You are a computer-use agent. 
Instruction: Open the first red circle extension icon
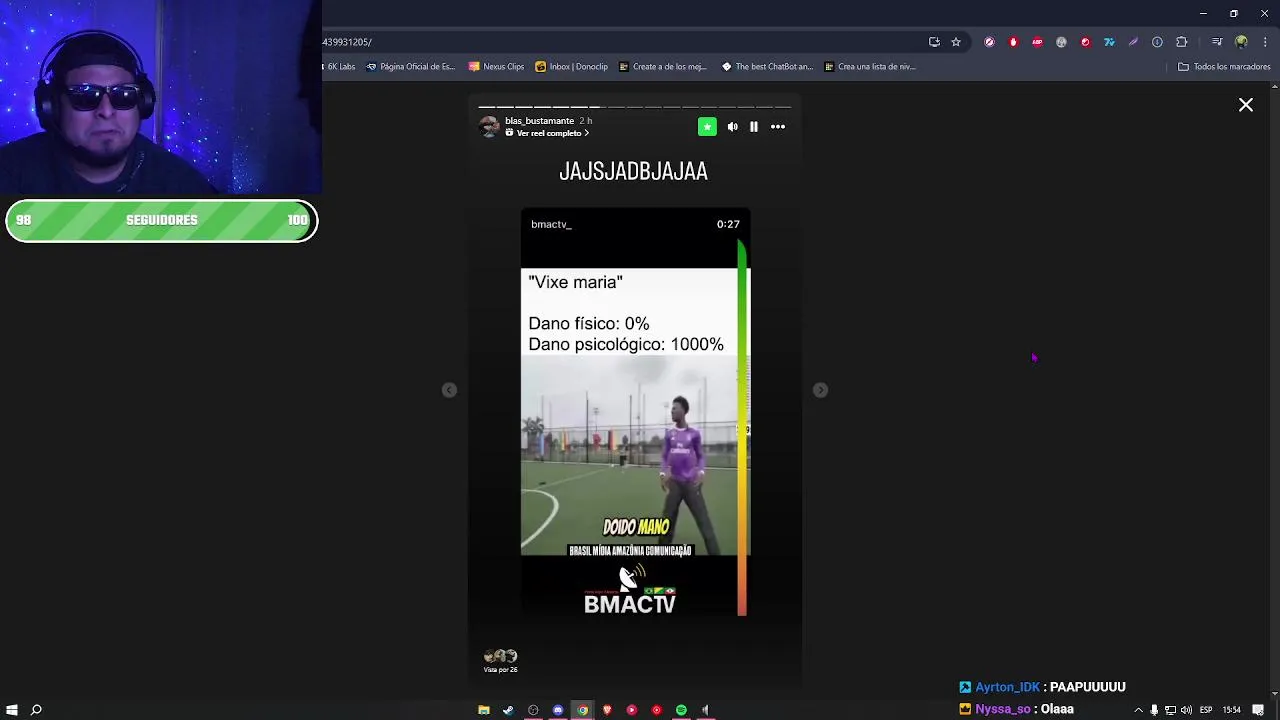(989, 42)
